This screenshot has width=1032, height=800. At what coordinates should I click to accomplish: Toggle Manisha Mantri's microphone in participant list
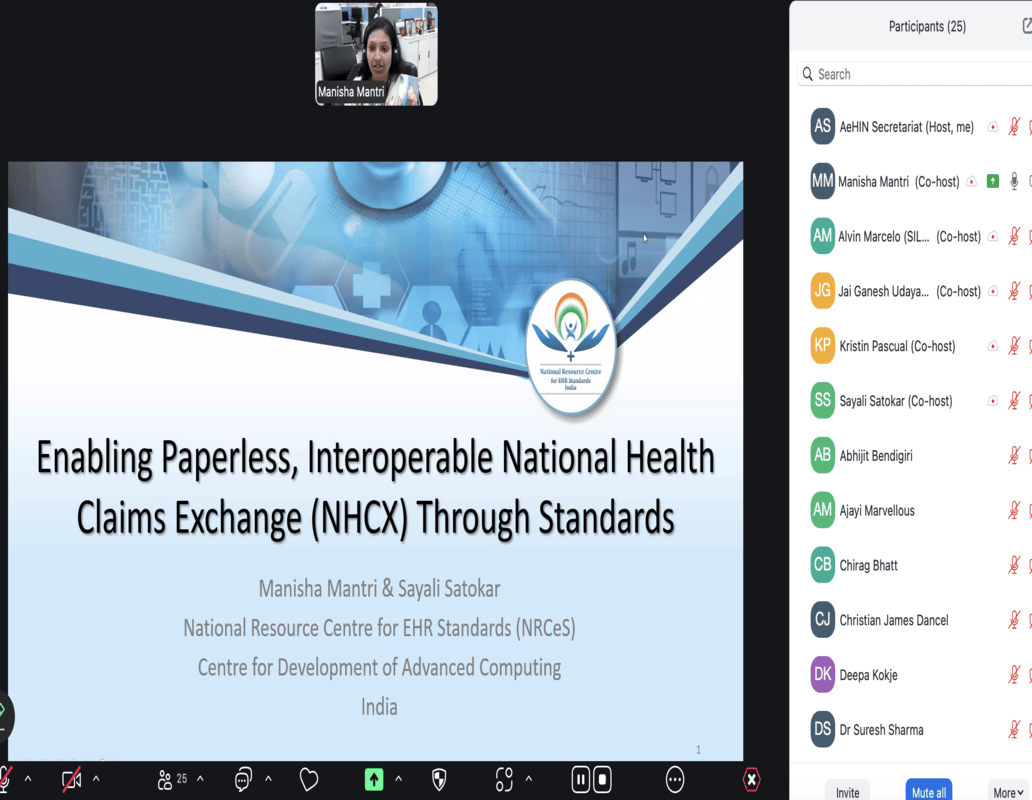click(1014, 181)
